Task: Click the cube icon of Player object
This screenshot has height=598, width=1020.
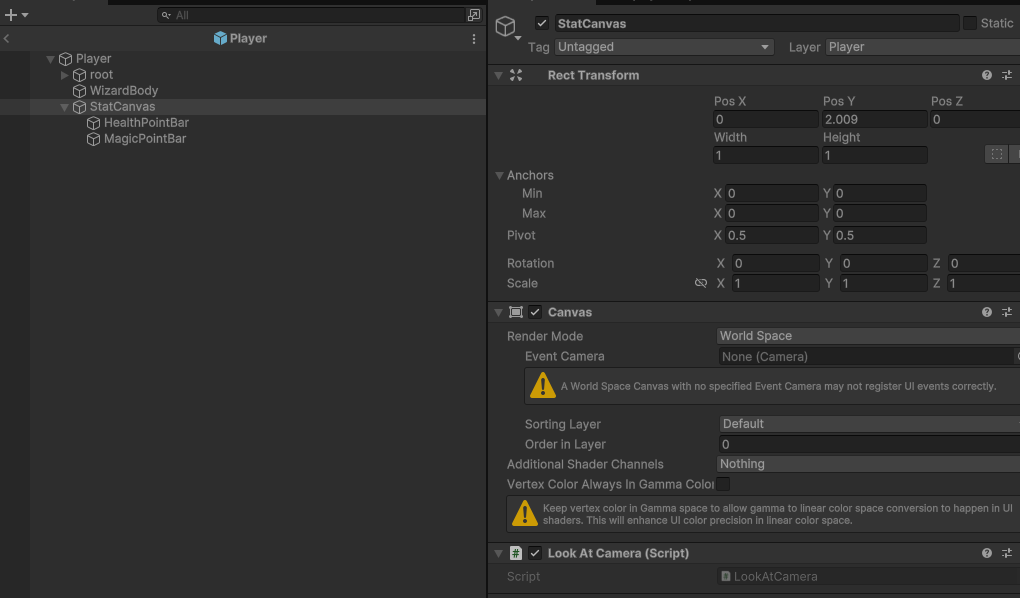Action: click(65, 59)
